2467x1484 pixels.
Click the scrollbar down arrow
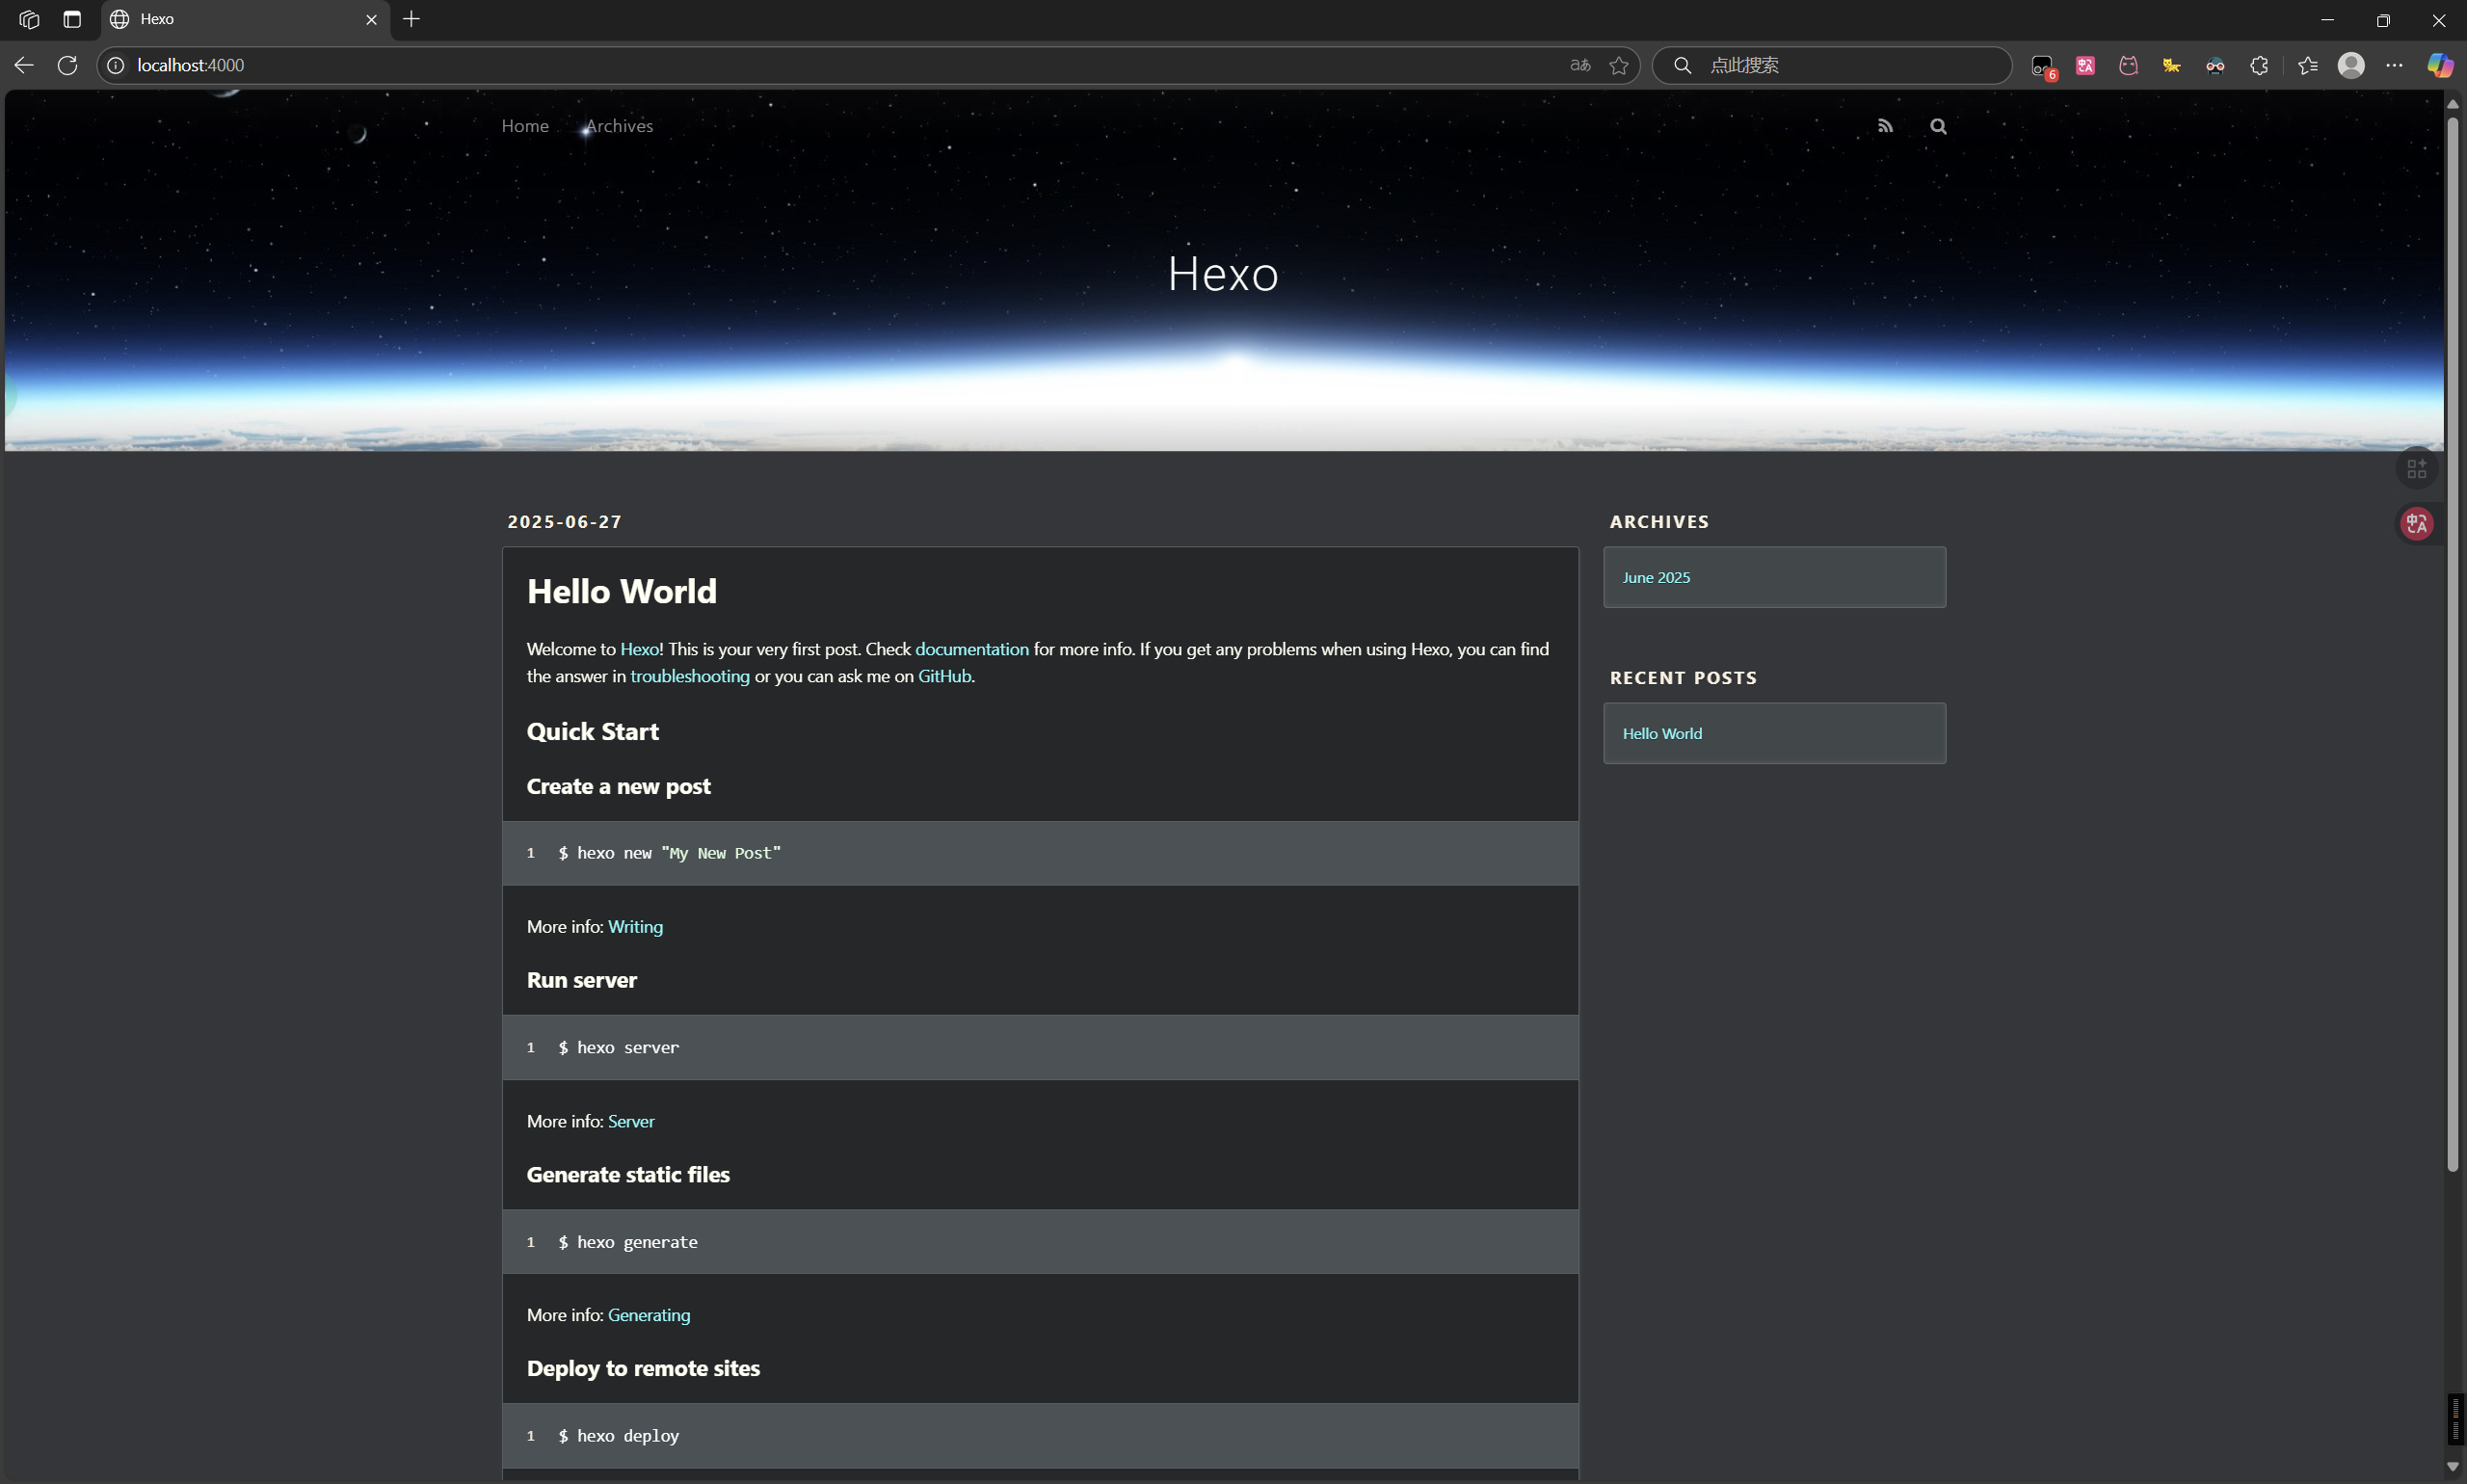[2452, 1467]
